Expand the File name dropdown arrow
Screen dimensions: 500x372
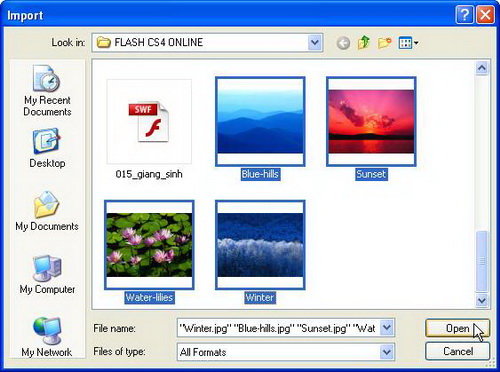[x=387, y=328]
